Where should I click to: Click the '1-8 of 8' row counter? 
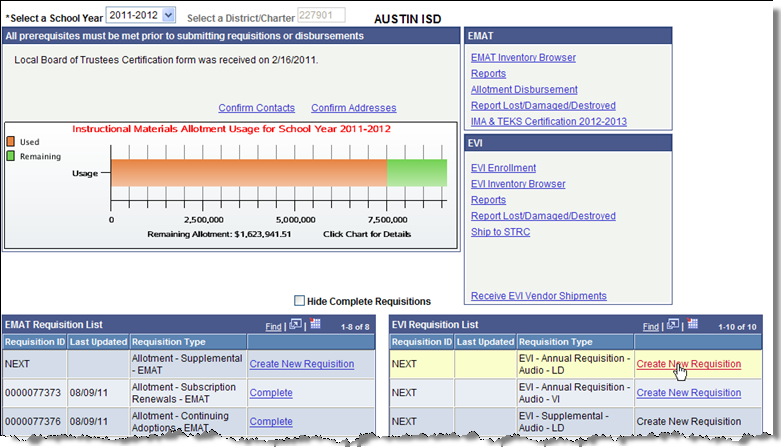click(x=355, y=327)
